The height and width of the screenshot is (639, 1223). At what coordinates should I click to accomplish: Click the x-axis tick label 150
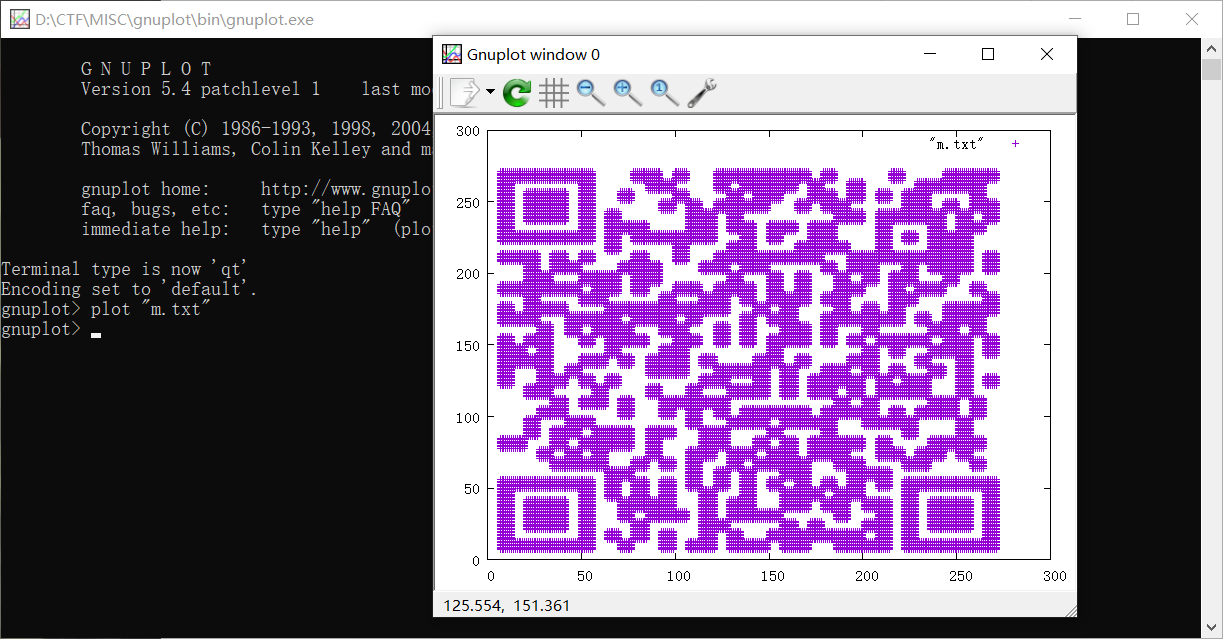(772, 576)
